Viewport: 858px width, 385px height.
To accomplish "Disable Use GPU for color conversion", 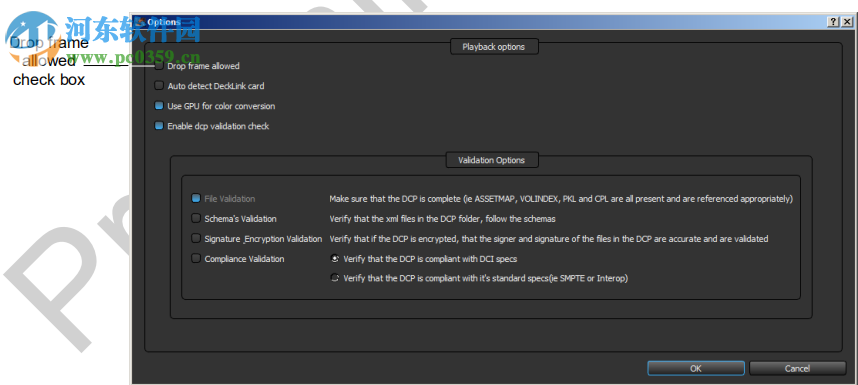I will [x=159, y=106].
